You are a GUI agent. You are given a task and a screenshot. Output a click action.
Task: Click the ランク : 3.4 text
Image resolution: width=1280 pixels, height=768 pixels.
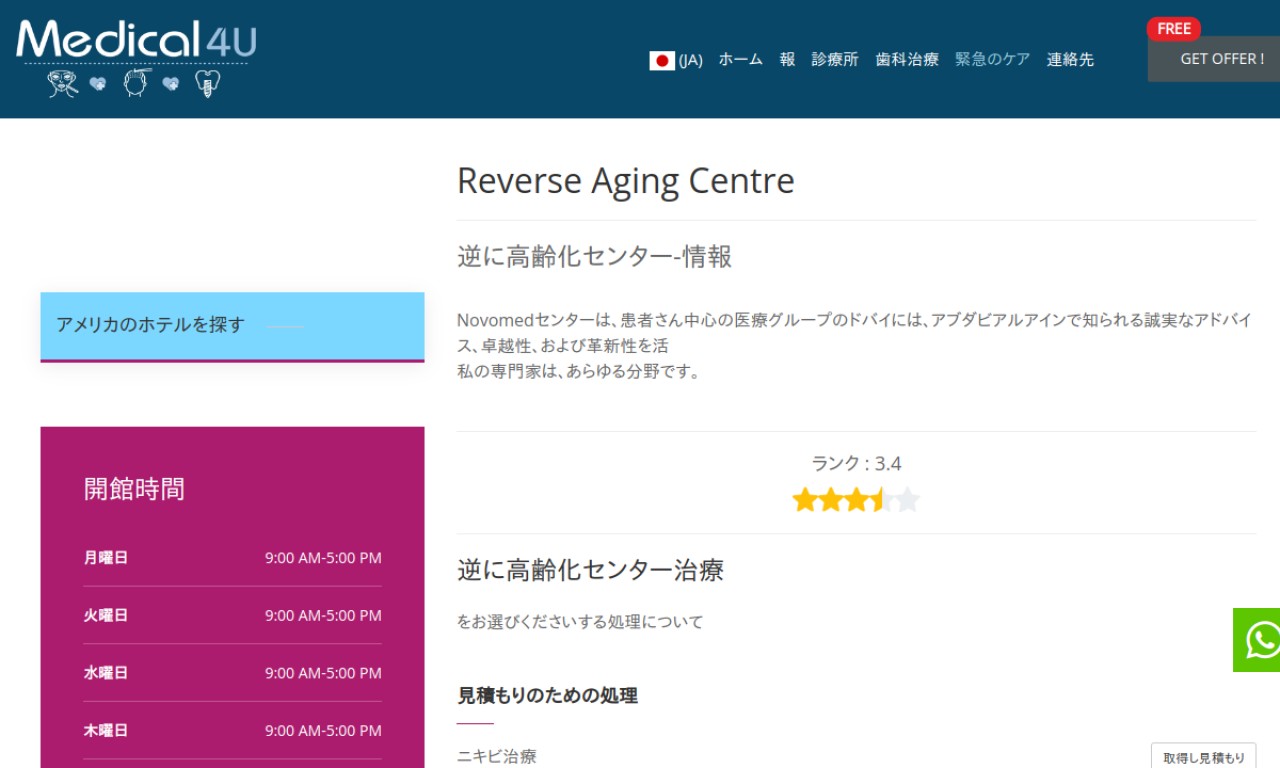[856, 464]
